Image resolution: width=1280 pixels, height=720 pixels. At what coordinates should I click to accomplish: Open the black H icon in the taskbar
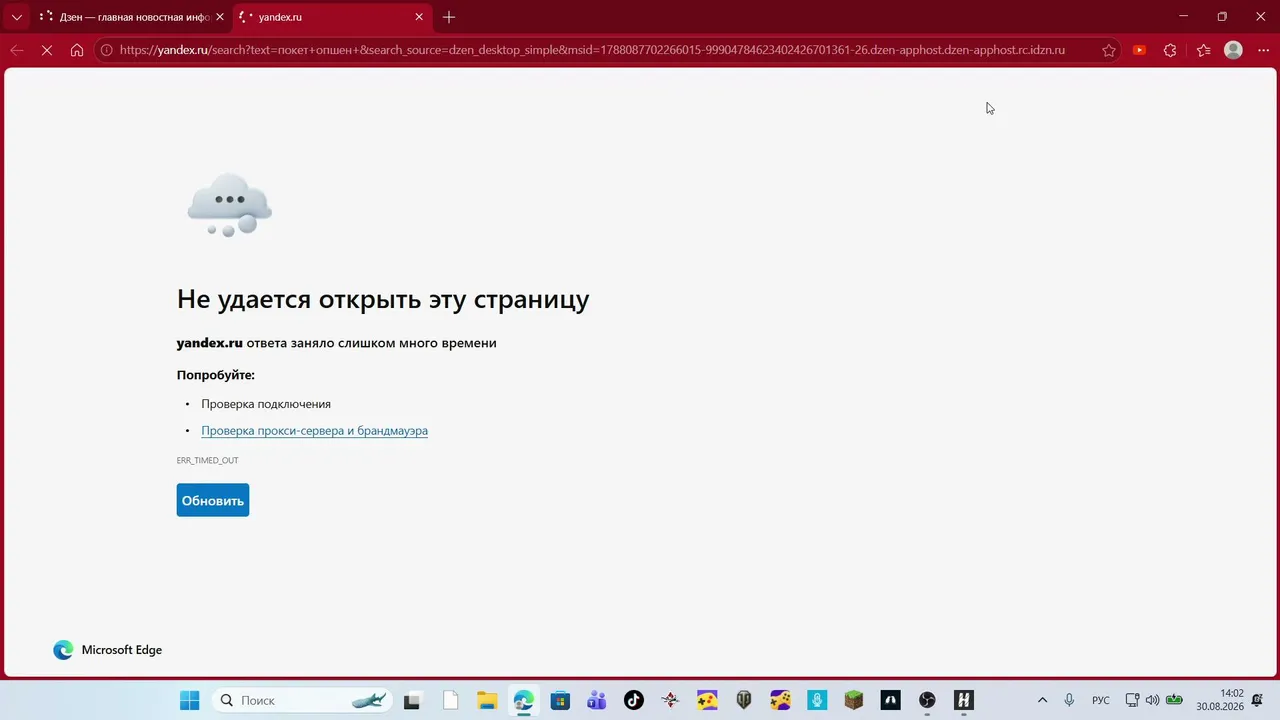[964, 700]
